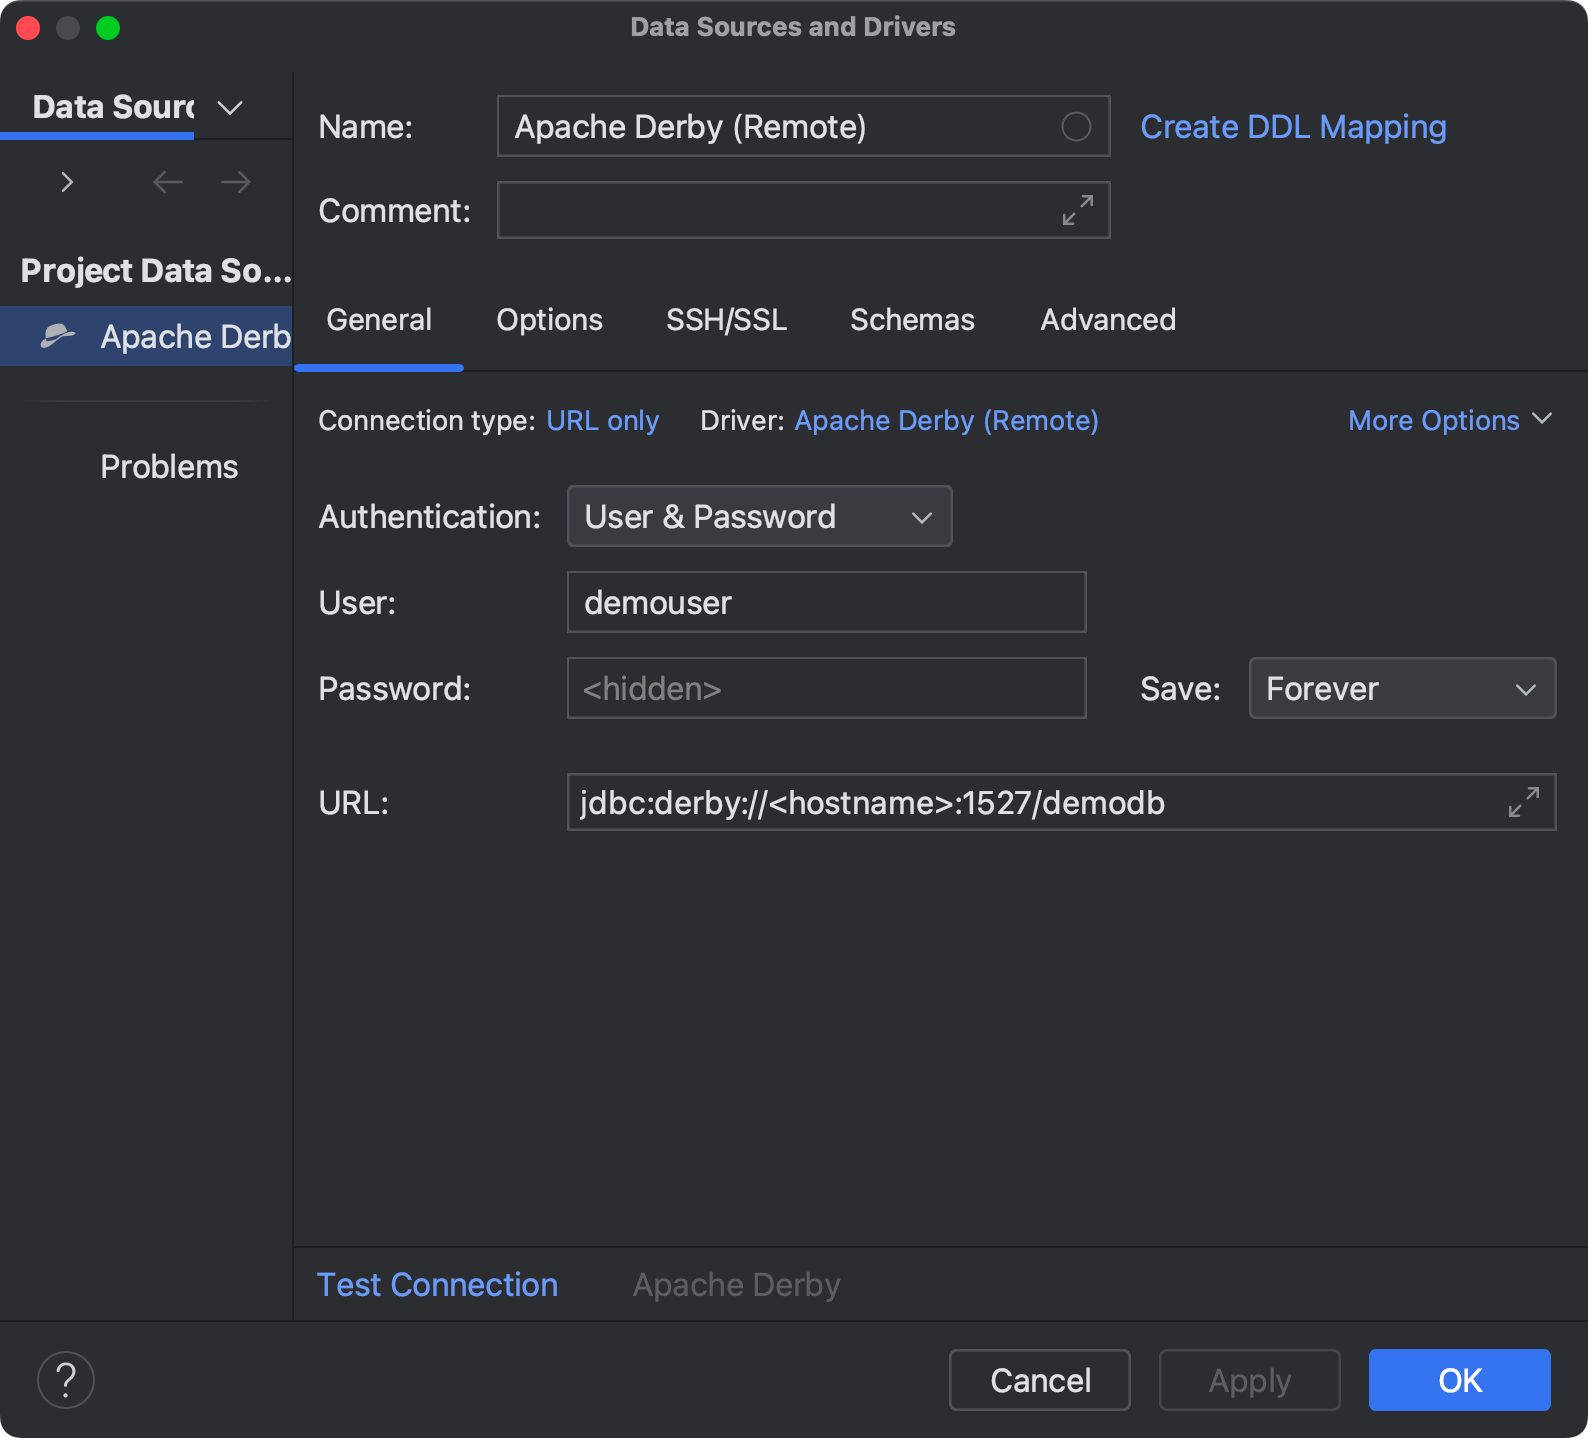Click the forward arrow in sidebar toolbar
Viewport: 1588px width, 1438px height.
tap(236, 182)
